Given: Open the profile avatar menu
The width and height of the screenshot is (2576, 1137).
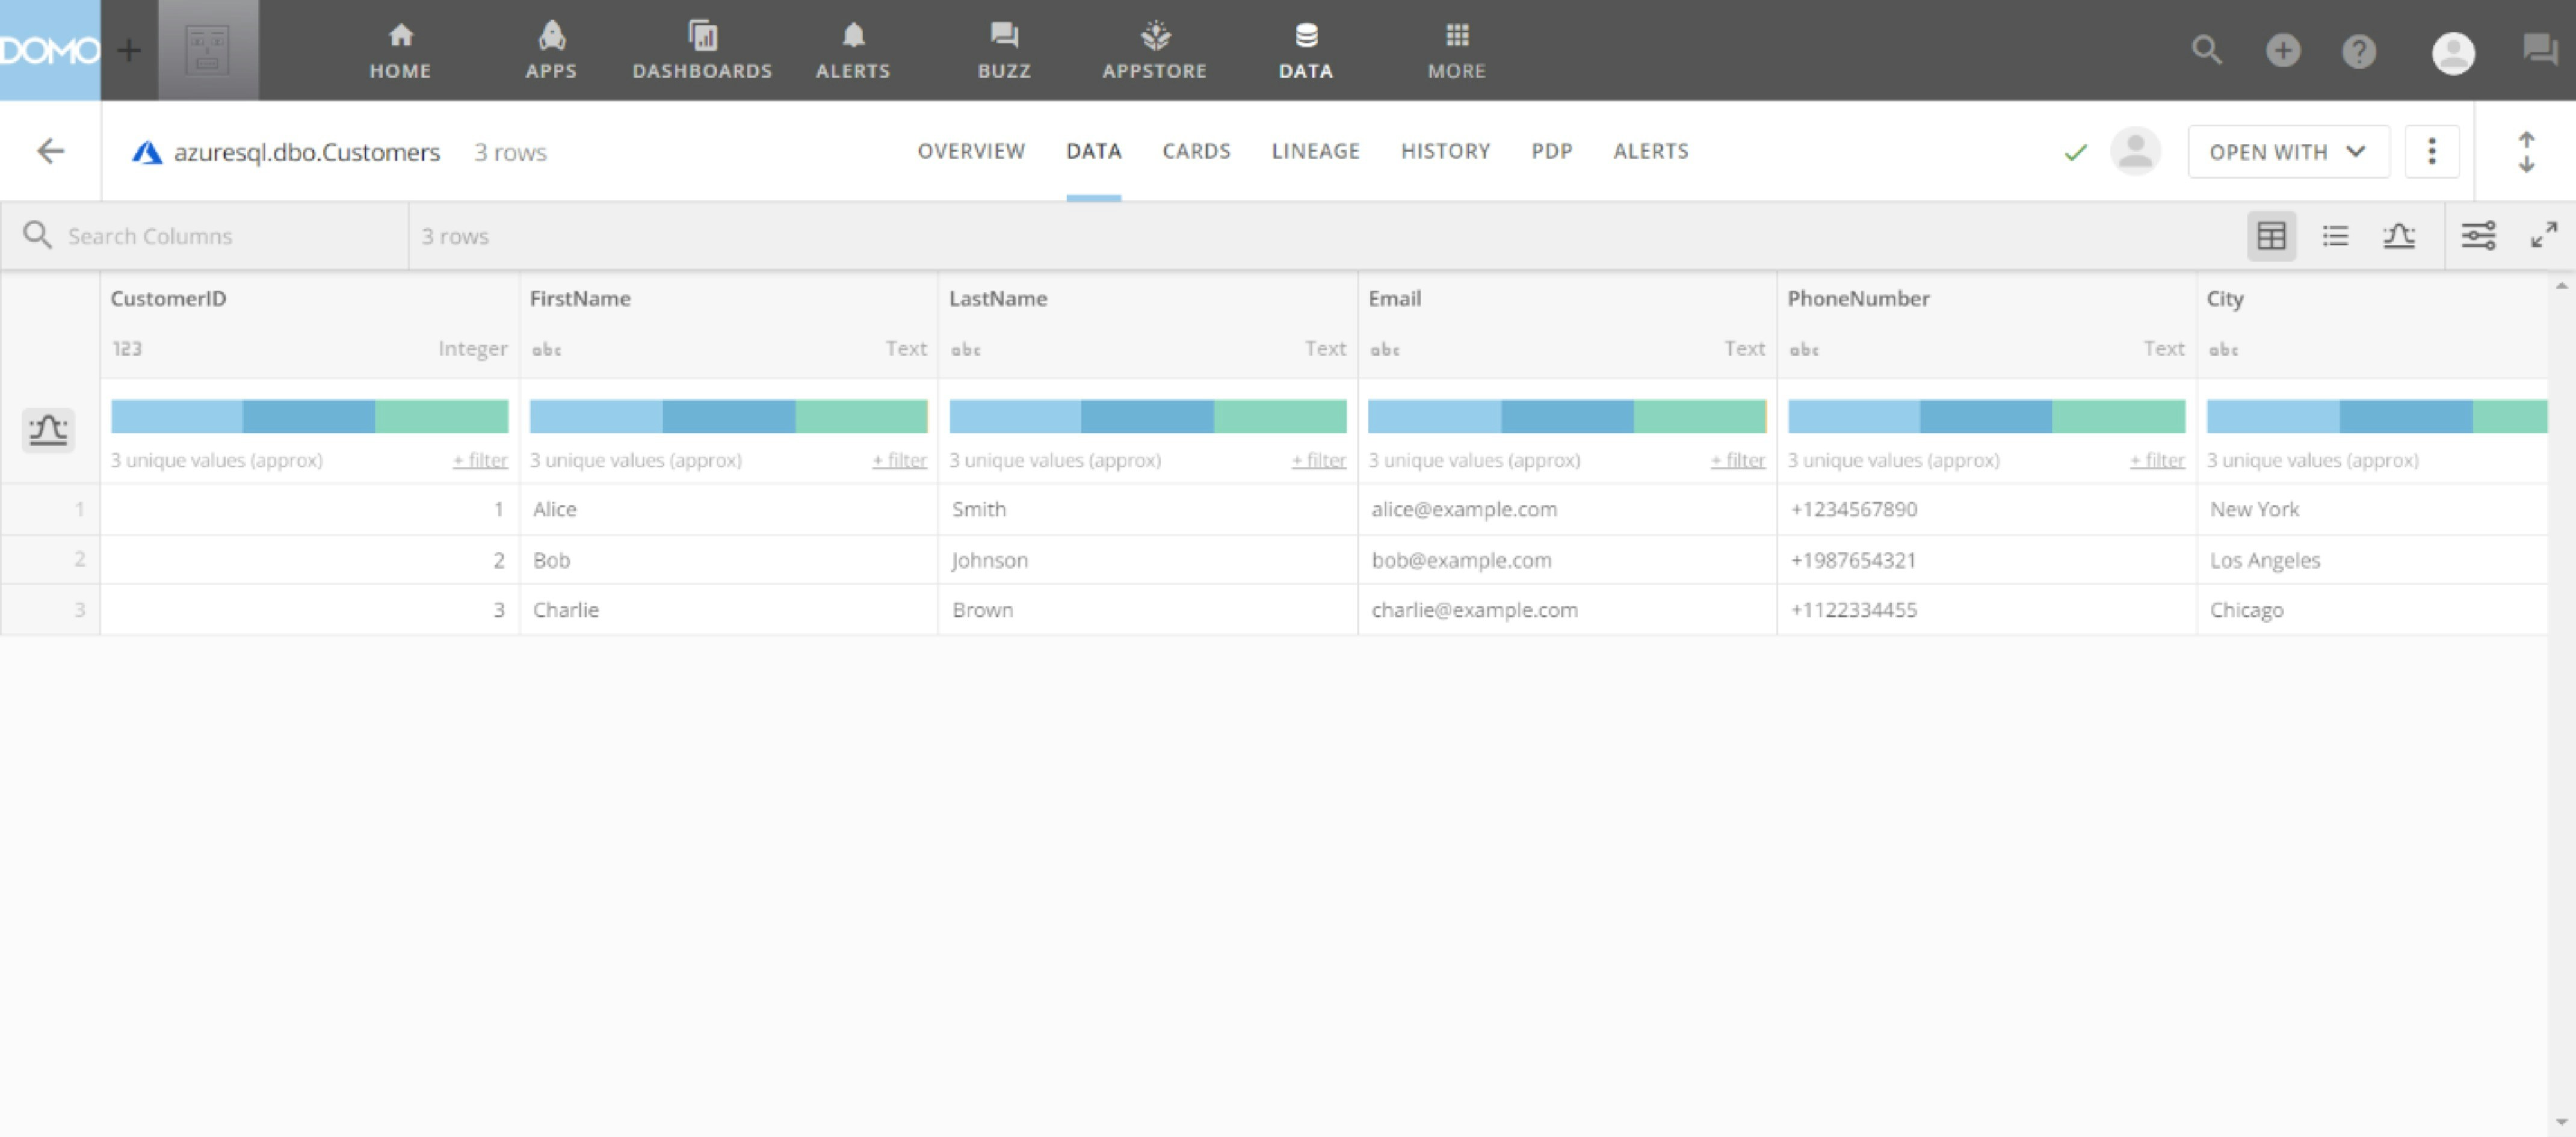Looking at the screenshot, I should [x=2453, y=50].
